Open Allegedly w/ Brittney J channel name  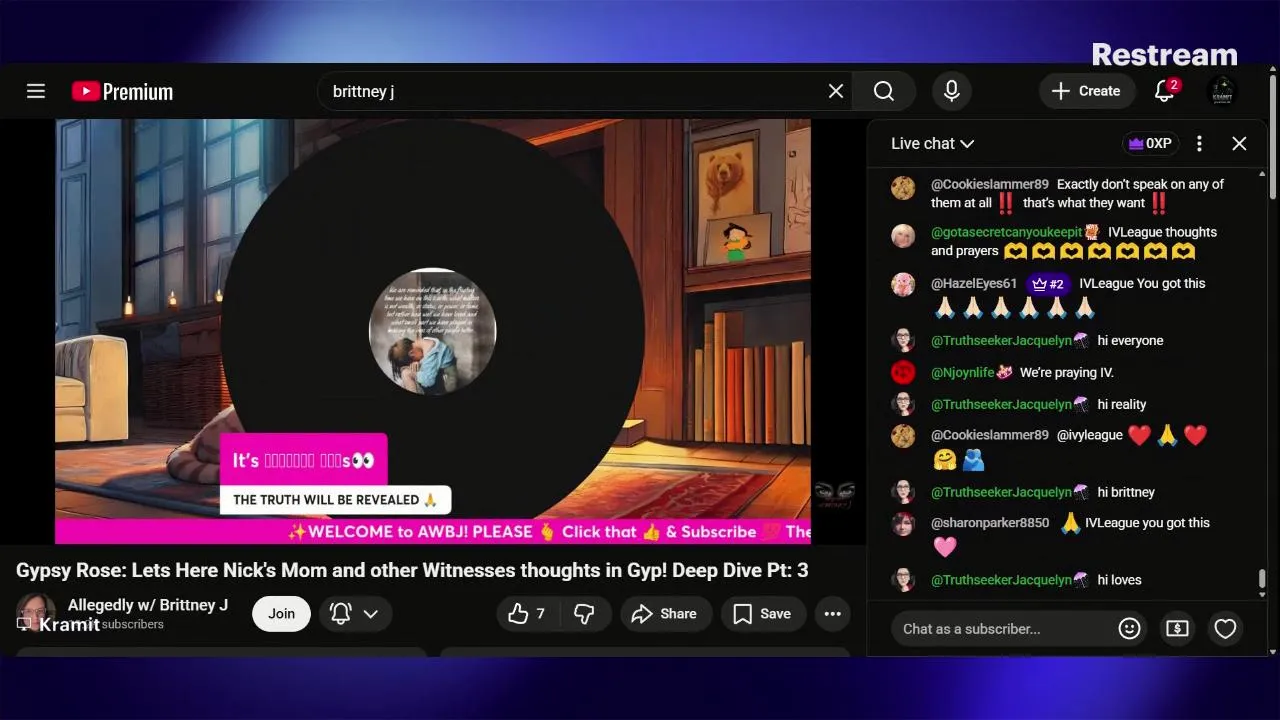pos(148,605)
